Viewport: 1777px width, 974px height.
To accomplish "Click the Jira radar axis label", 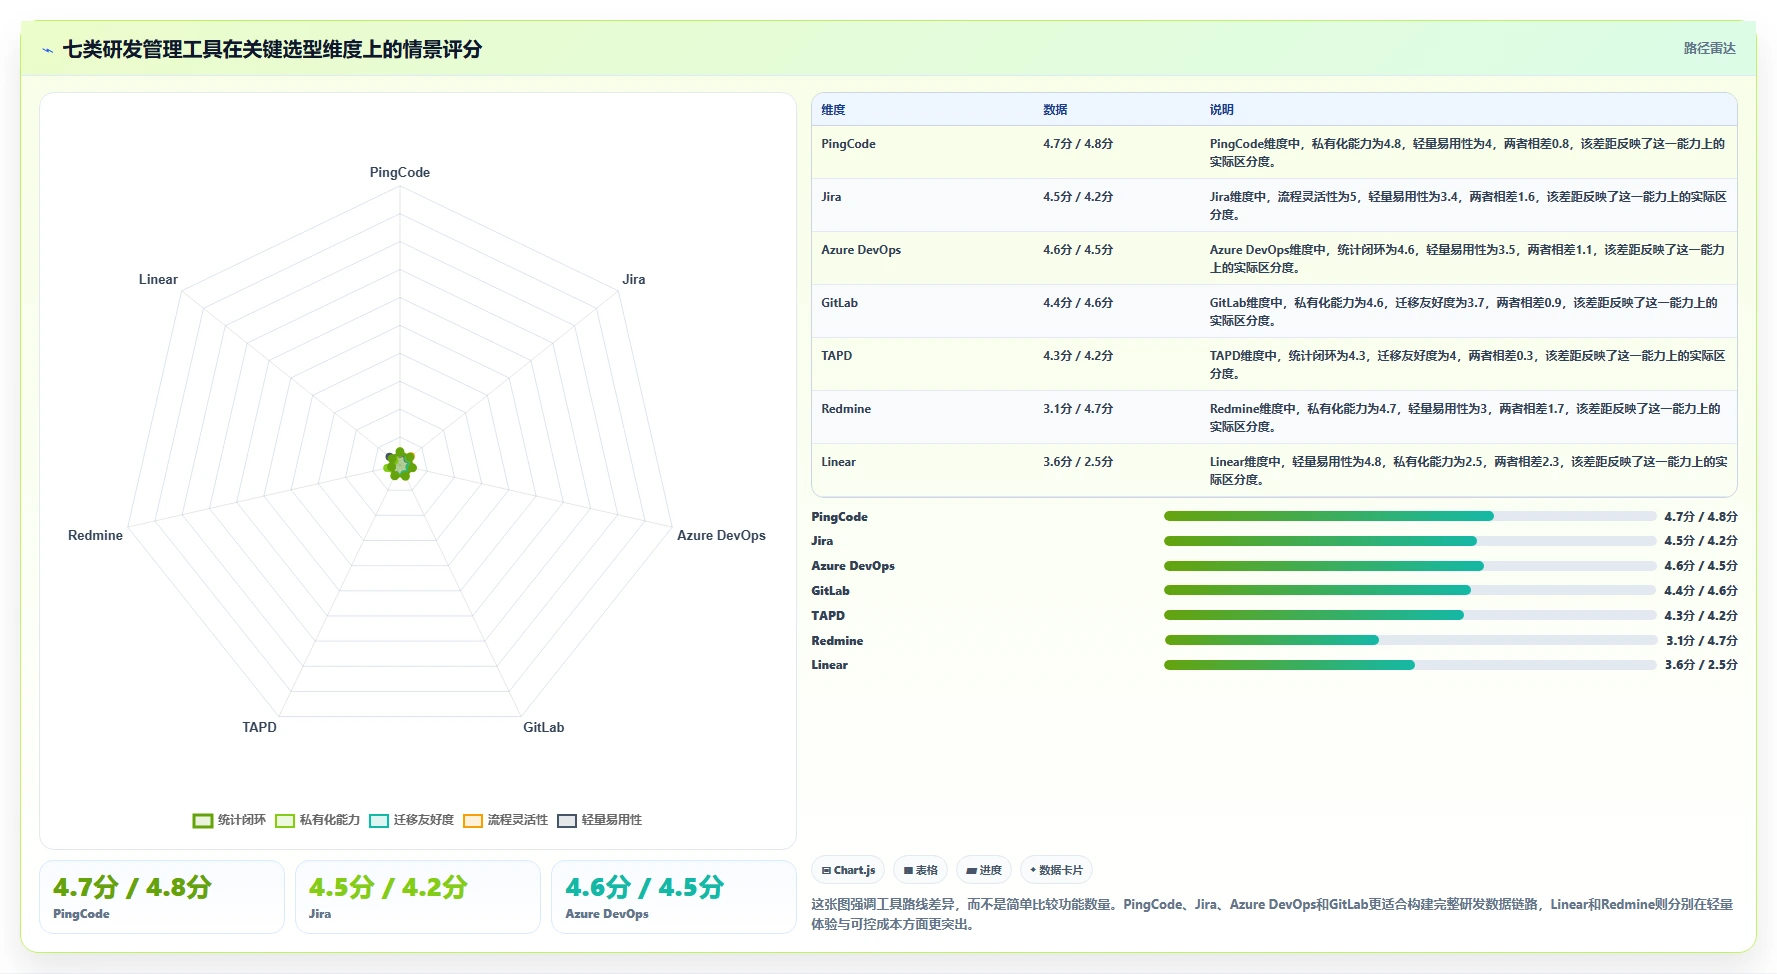I will pyautogui.click(x=634, y=279).
